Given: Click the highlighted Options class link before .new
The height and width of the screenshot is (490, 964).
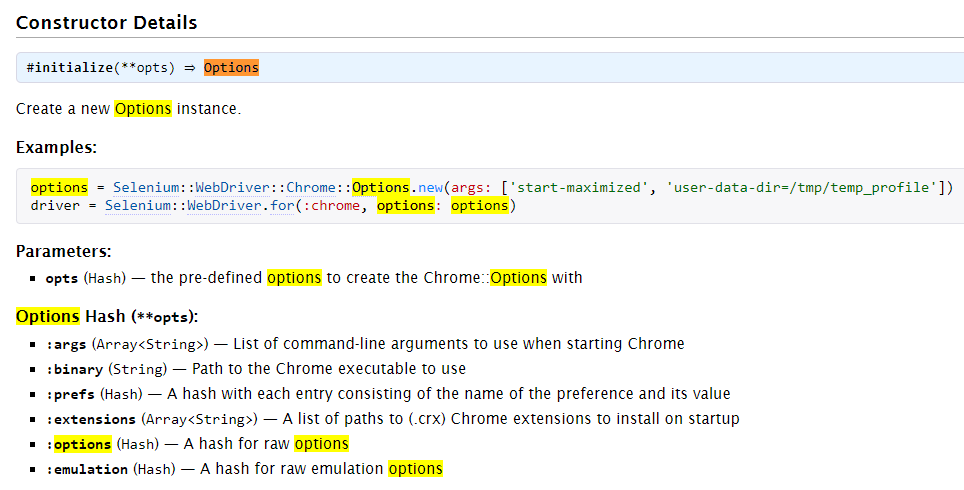Looking at the screenshot, I should (x=381, y=188).
